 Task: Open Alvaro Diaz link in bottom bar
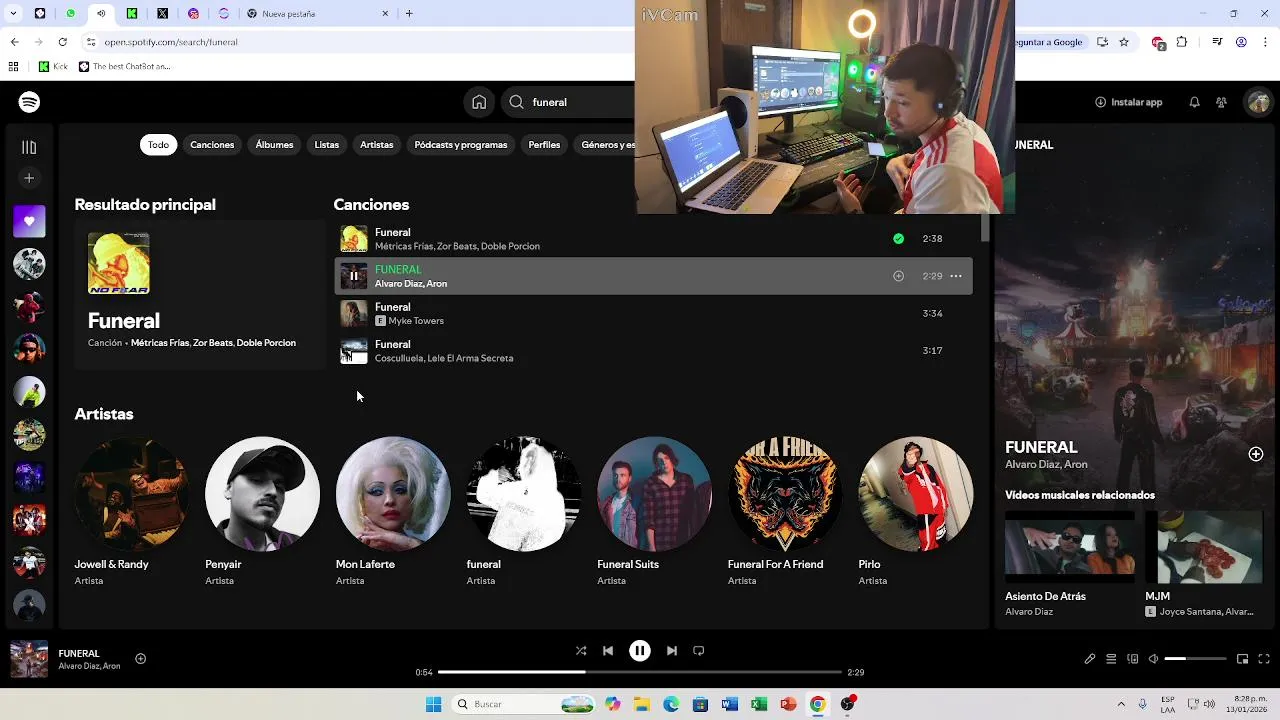[x=78, y=666]
